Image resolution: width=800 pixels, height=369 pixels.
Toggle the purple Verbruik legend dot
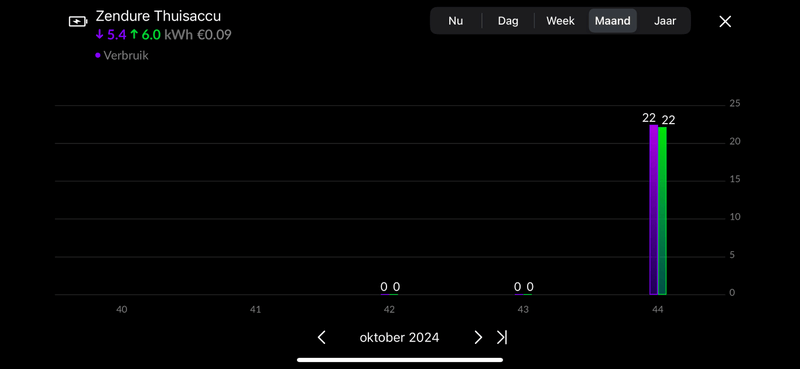pyautogui.click(x=97, y=56)
